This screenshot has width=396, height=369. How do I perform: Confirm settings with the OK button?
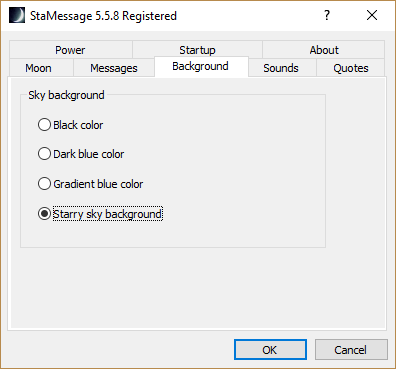tap(270, 350)
